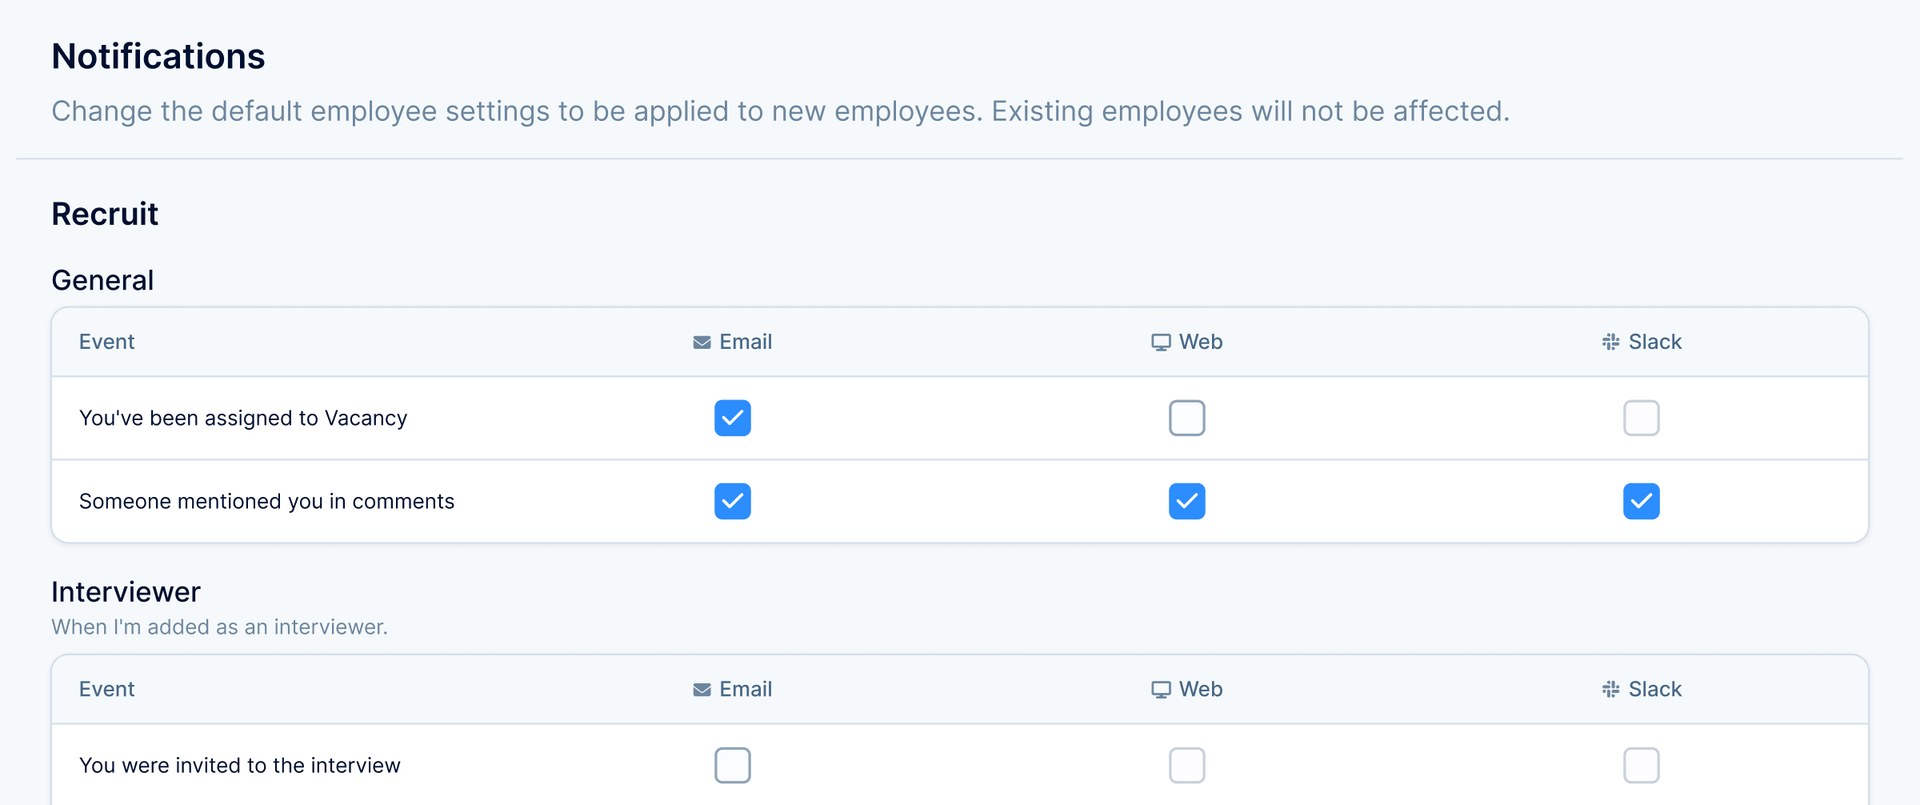
Task: Click the Notifications page title
Action: point(158,57)
